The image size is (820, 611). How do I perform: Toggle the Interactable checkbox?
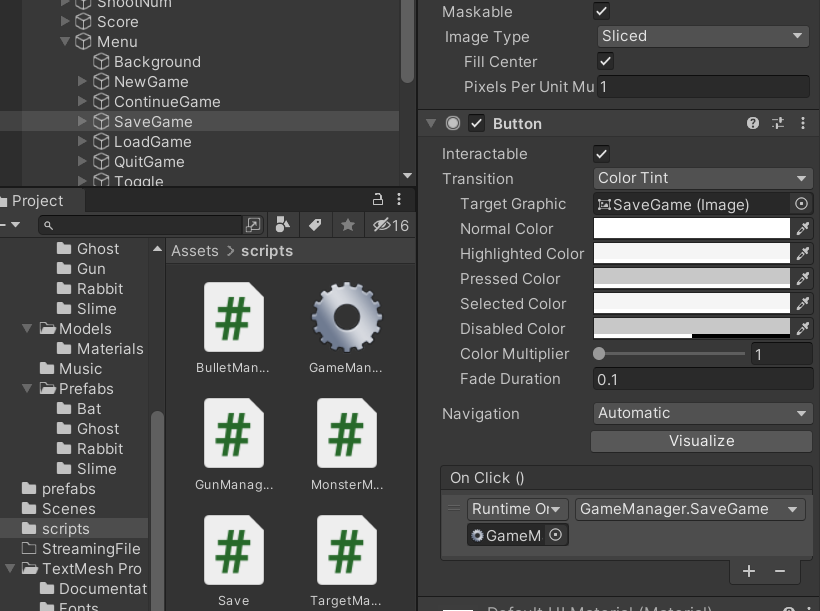[601, 154]
